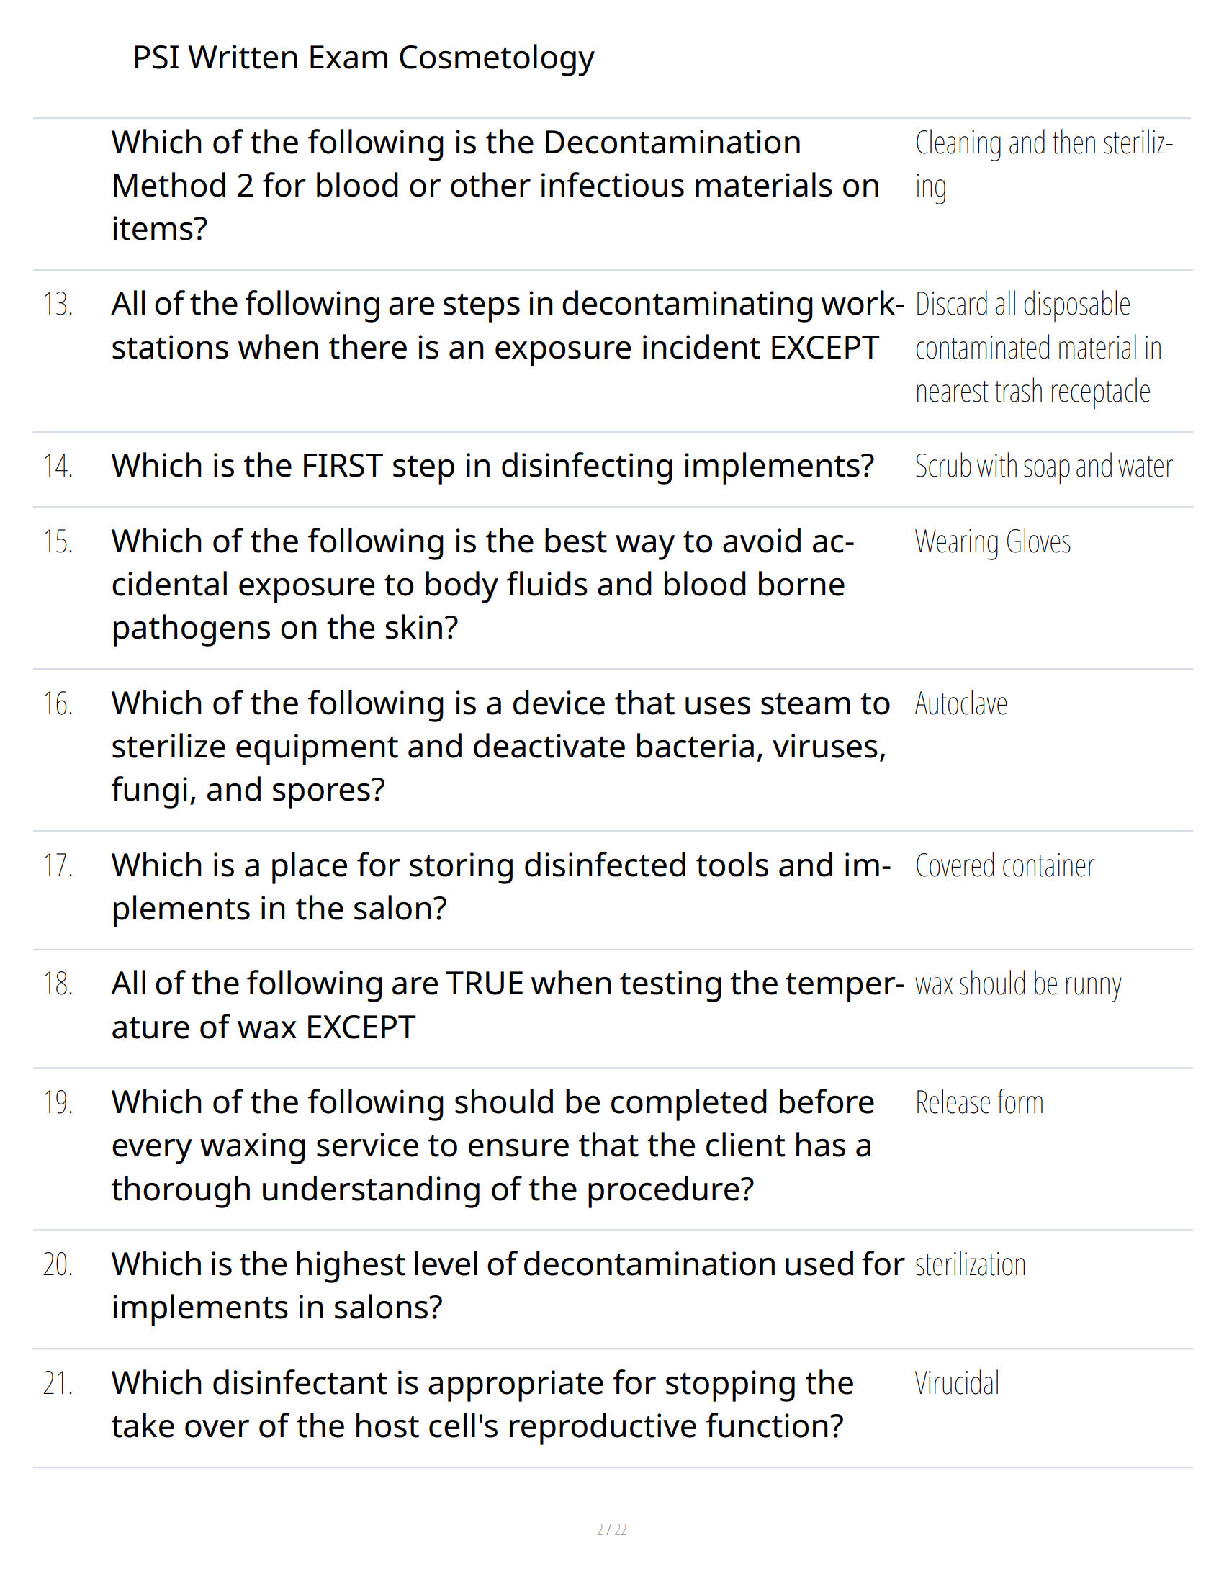Click the 'Virucidal' answer

956,1384
